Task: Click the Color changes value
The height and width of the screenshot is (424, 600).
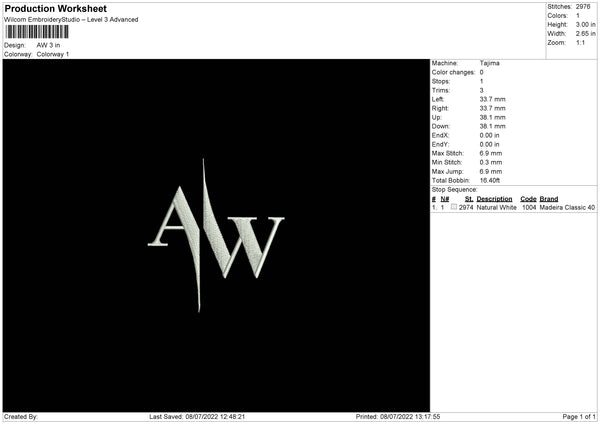Action: tap(481, 72)
